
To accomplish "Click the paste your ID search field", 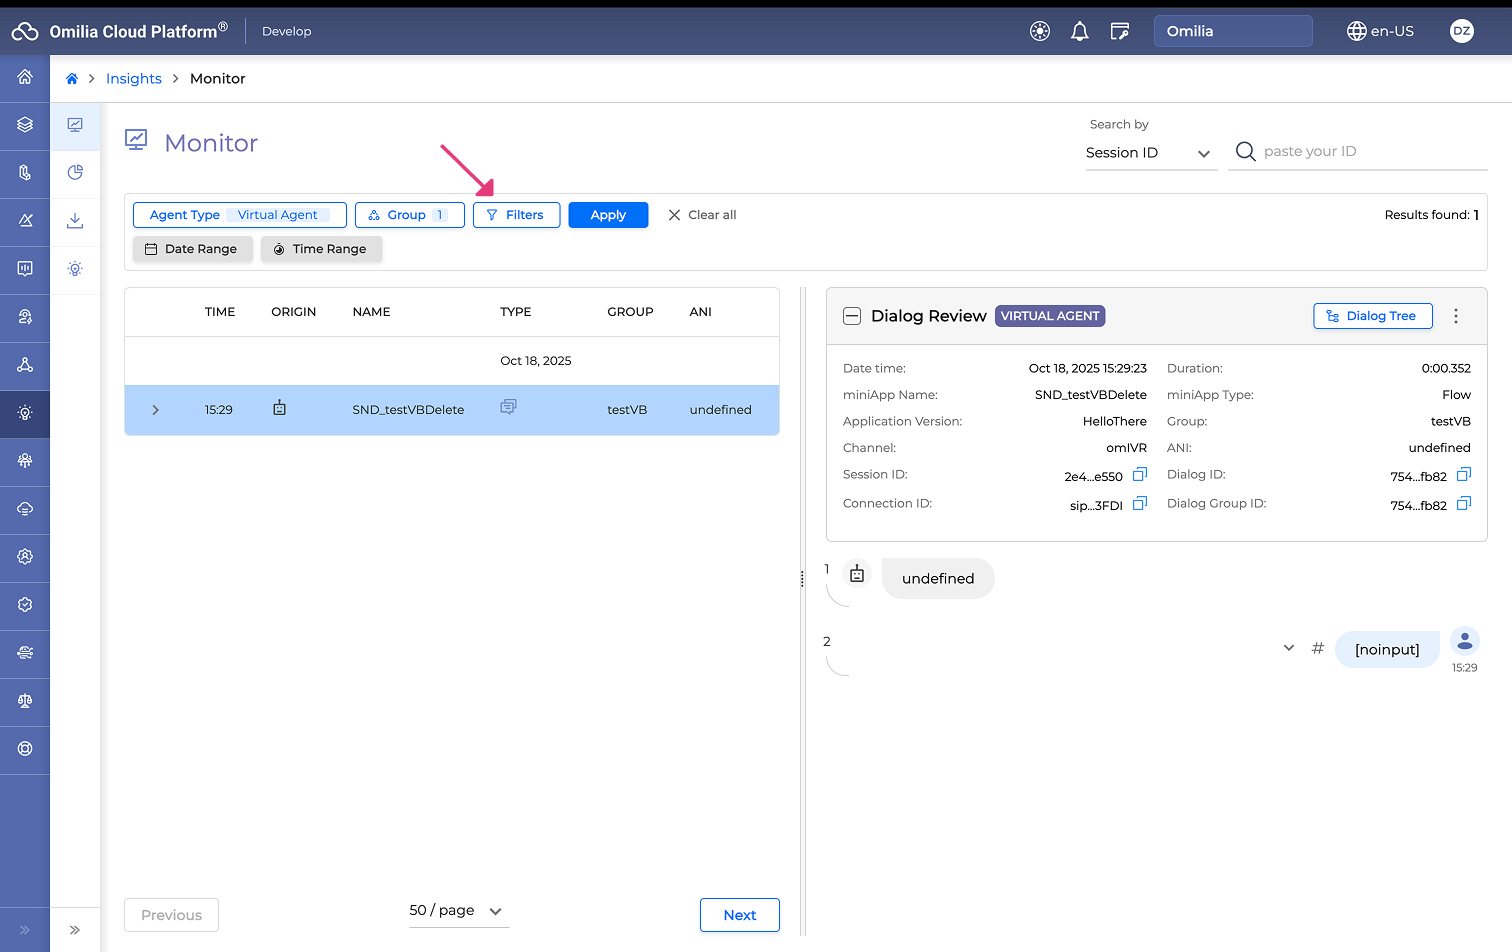I will (1370, 152).
